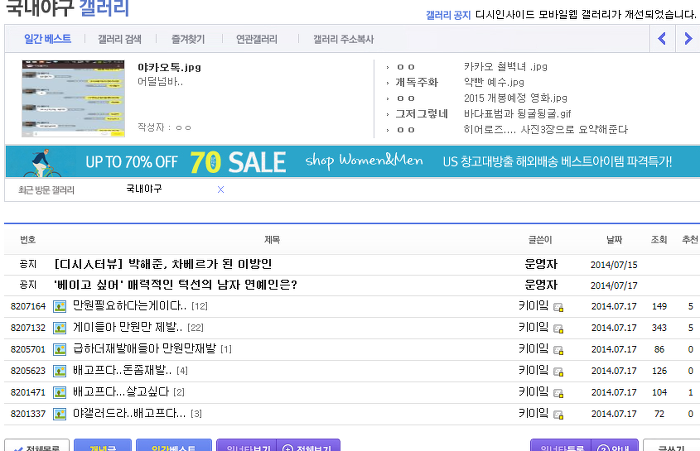The height and width of the screenshot is (451, 700).
Task: Click the image icon on post 8207164
Action: coord(59,306)
